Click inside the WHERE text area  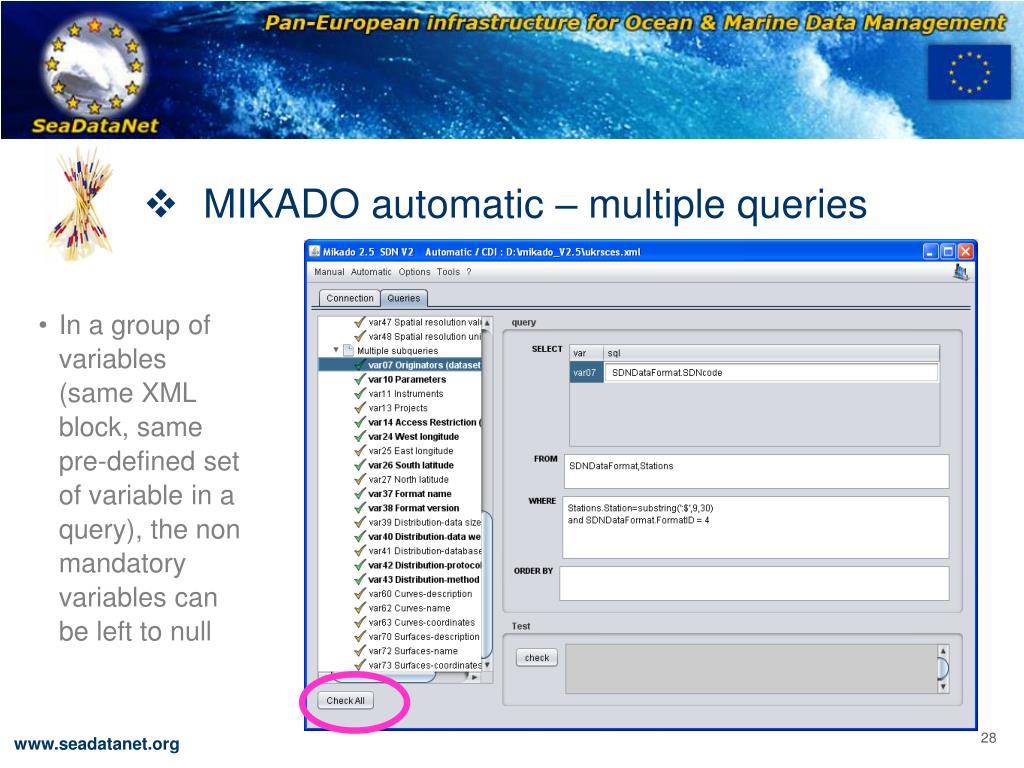(756, 528)
